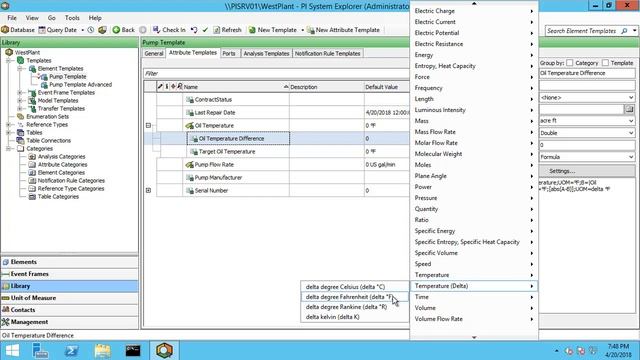This screenshot has height=360, width=640.
Task: Collapse the Oil Temperature attribute row
Action: pos(149,125)
